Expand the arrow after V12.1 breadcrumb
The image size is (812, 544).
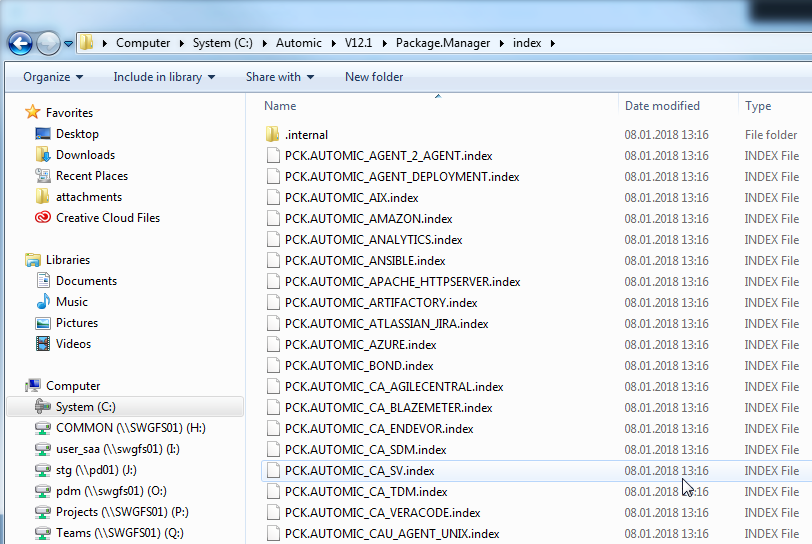(x=384, y=44)
